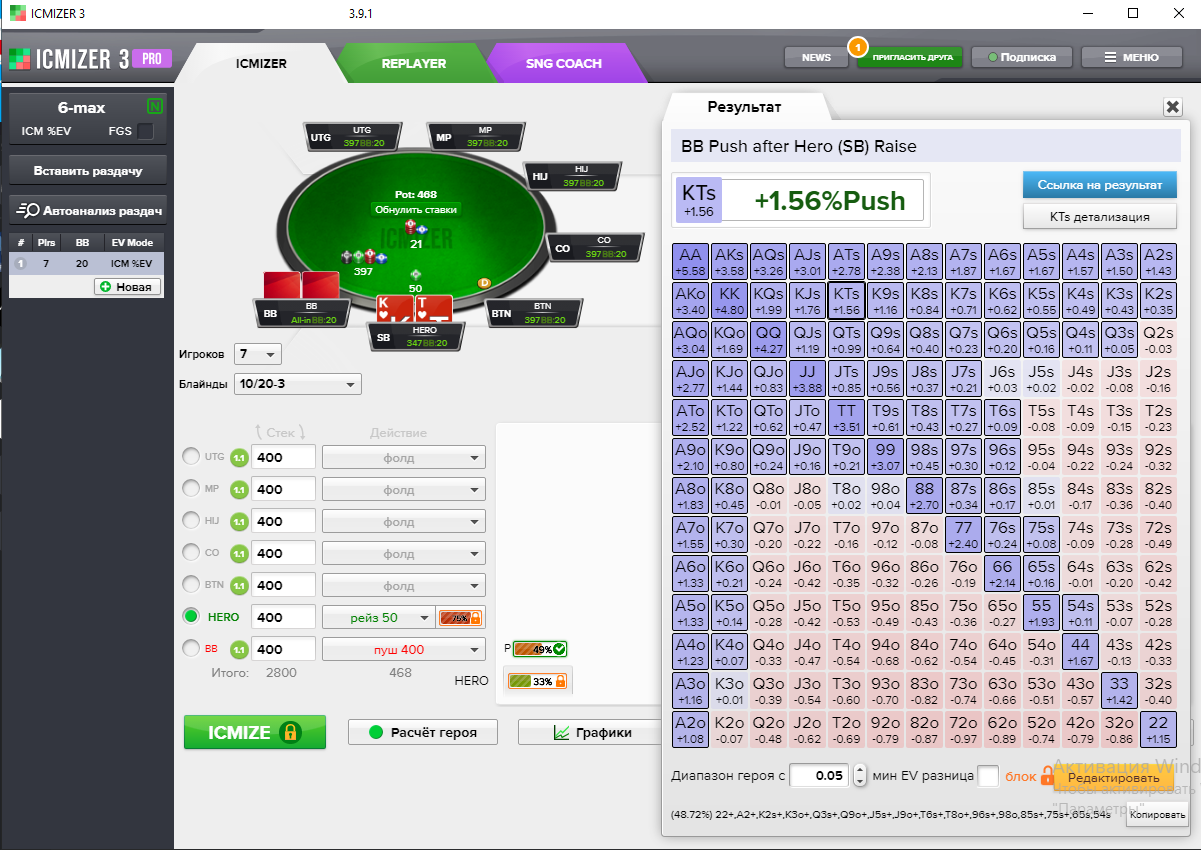
Task: Click the 33% locked HERO range indicator
Action: pyautogui.click(x=539, y=681)
